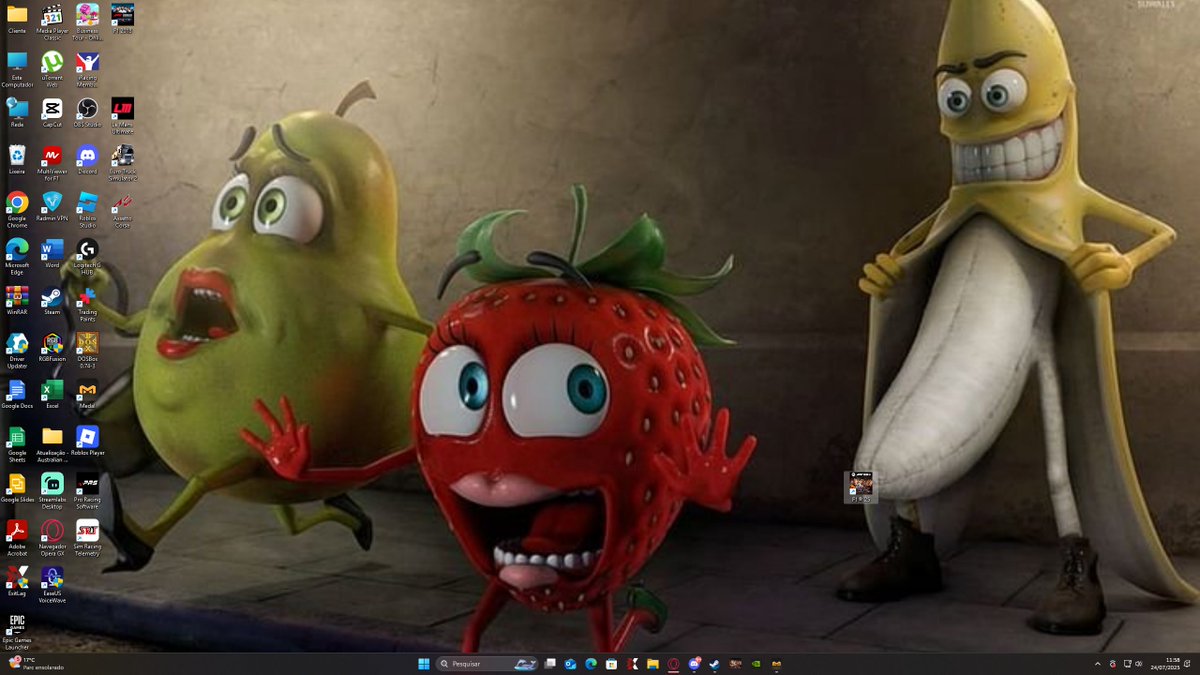Select Le Mans Ultimate desktop shortcut

[x=122, y=116]
